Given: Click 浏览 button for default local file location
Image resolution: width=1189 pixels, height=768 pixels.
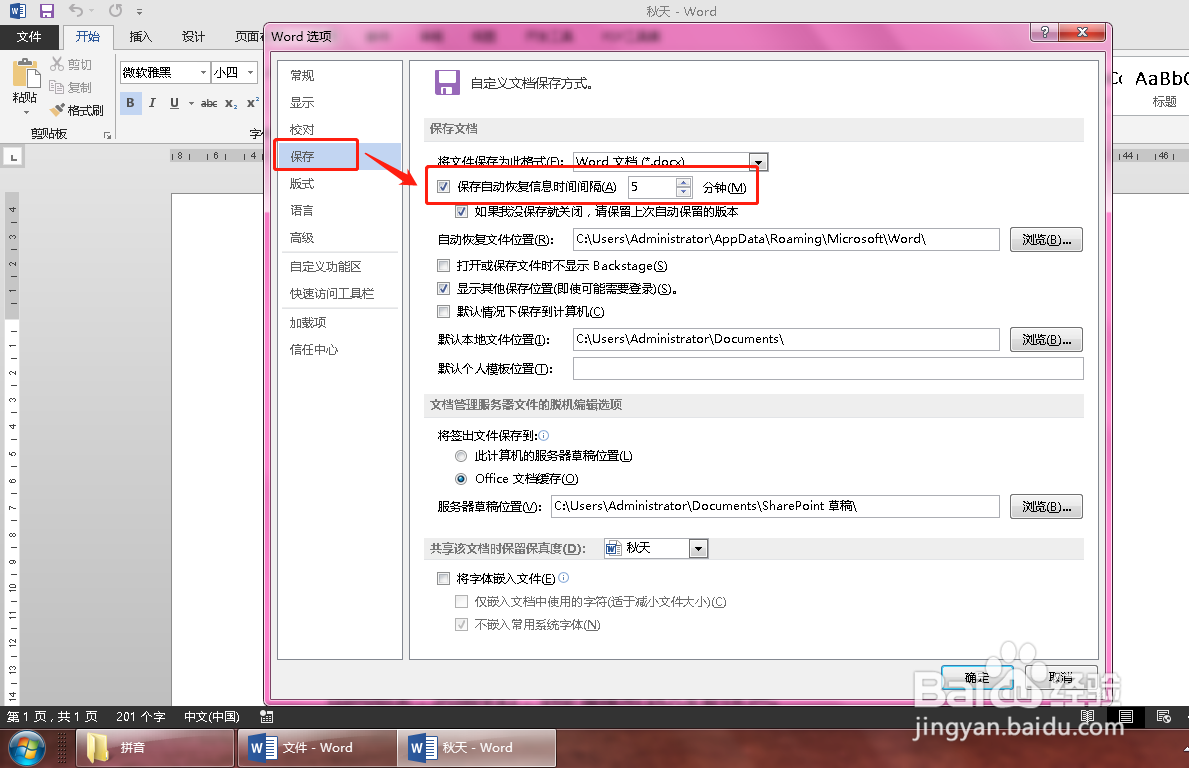Looking at the screenshot, I should click(1046, 340).
